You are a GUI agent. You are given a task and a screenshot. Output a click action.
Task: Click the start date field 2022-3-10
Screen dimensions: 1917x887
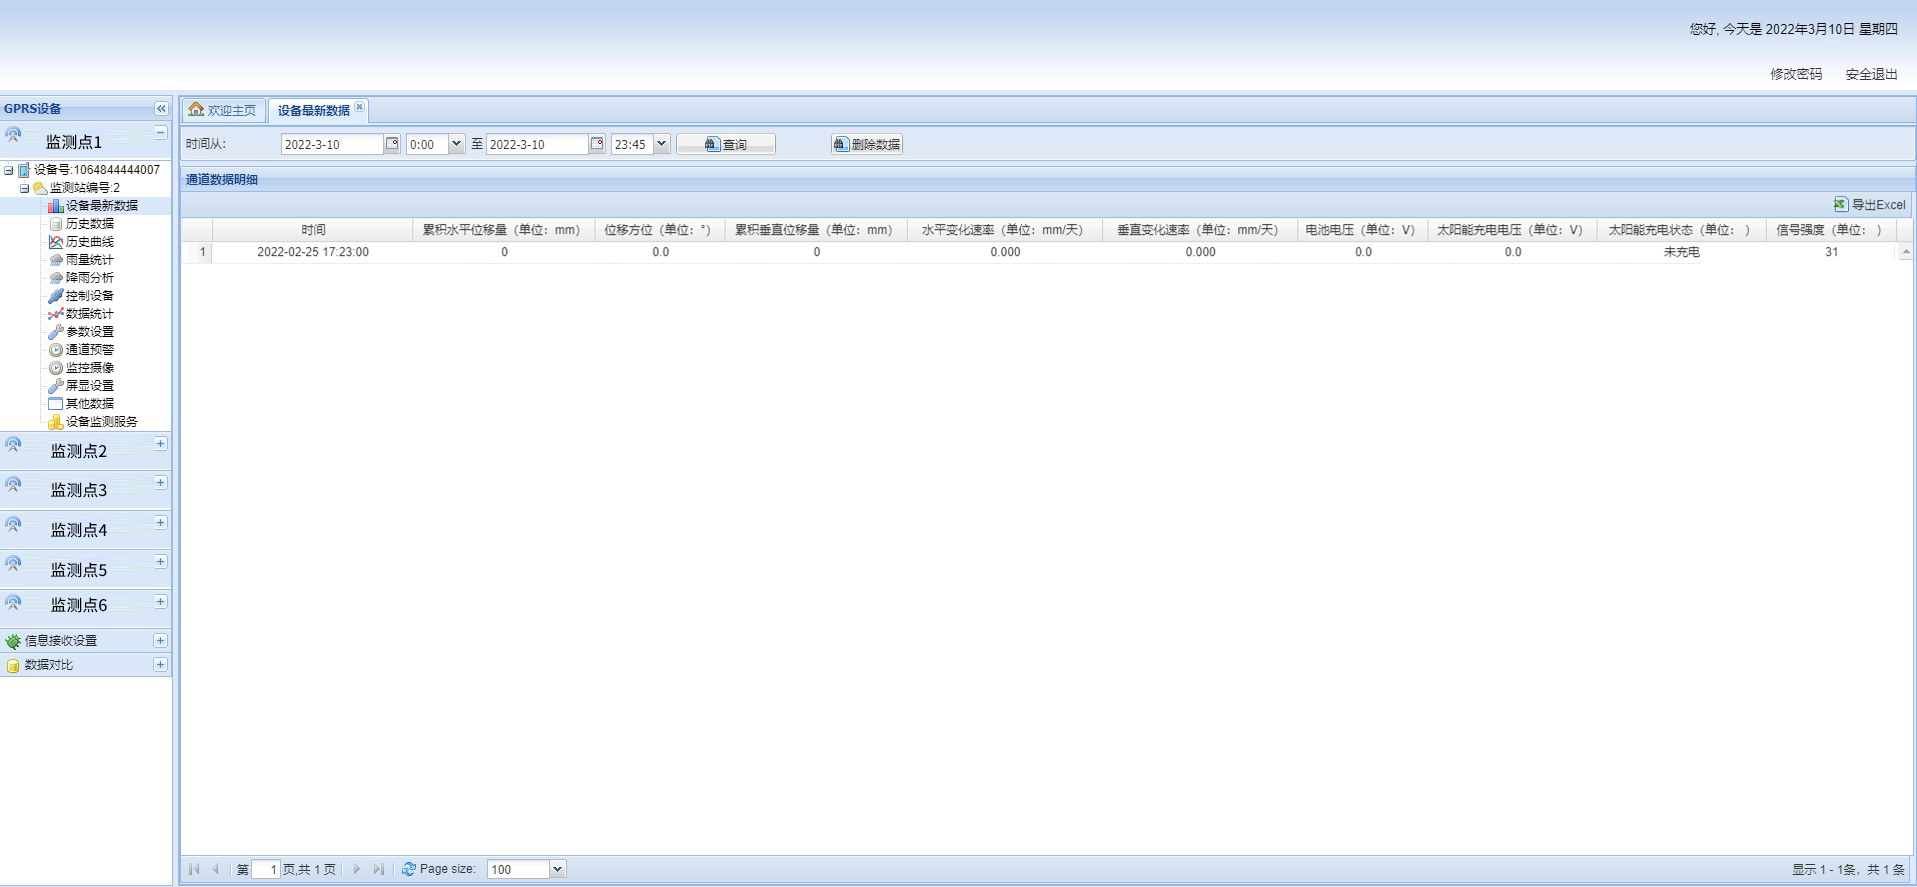(x=332, y=144)
